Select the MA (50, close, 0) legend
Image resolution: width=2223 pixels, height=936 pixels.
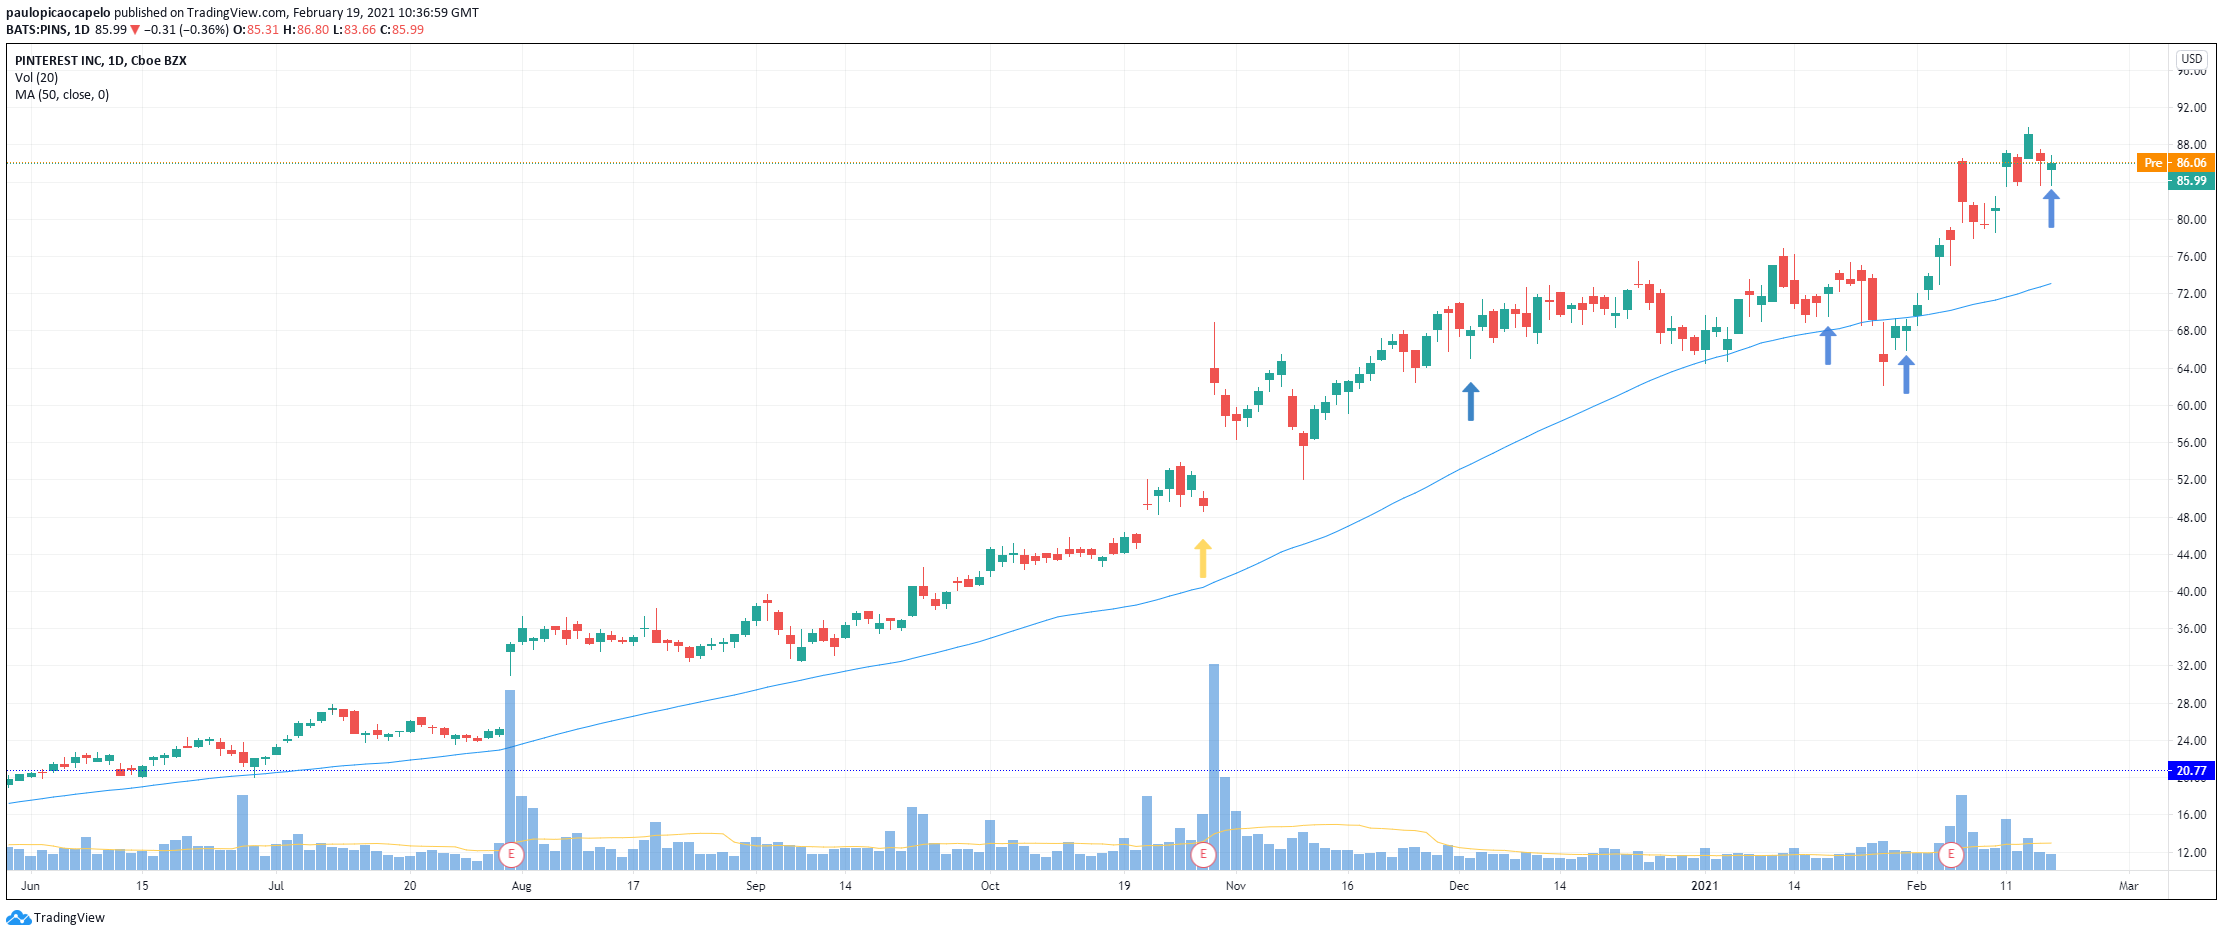[62, 95]
